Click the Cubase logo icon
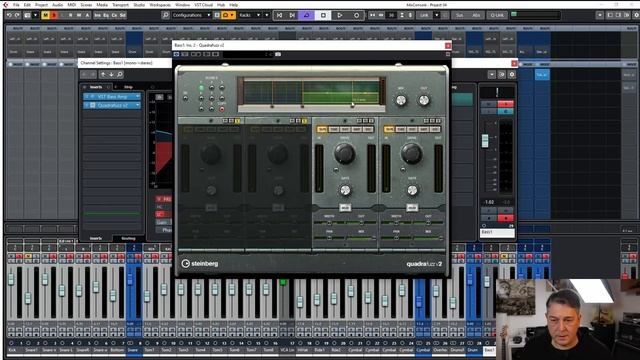The image size is (640, 360). (5, 4)
